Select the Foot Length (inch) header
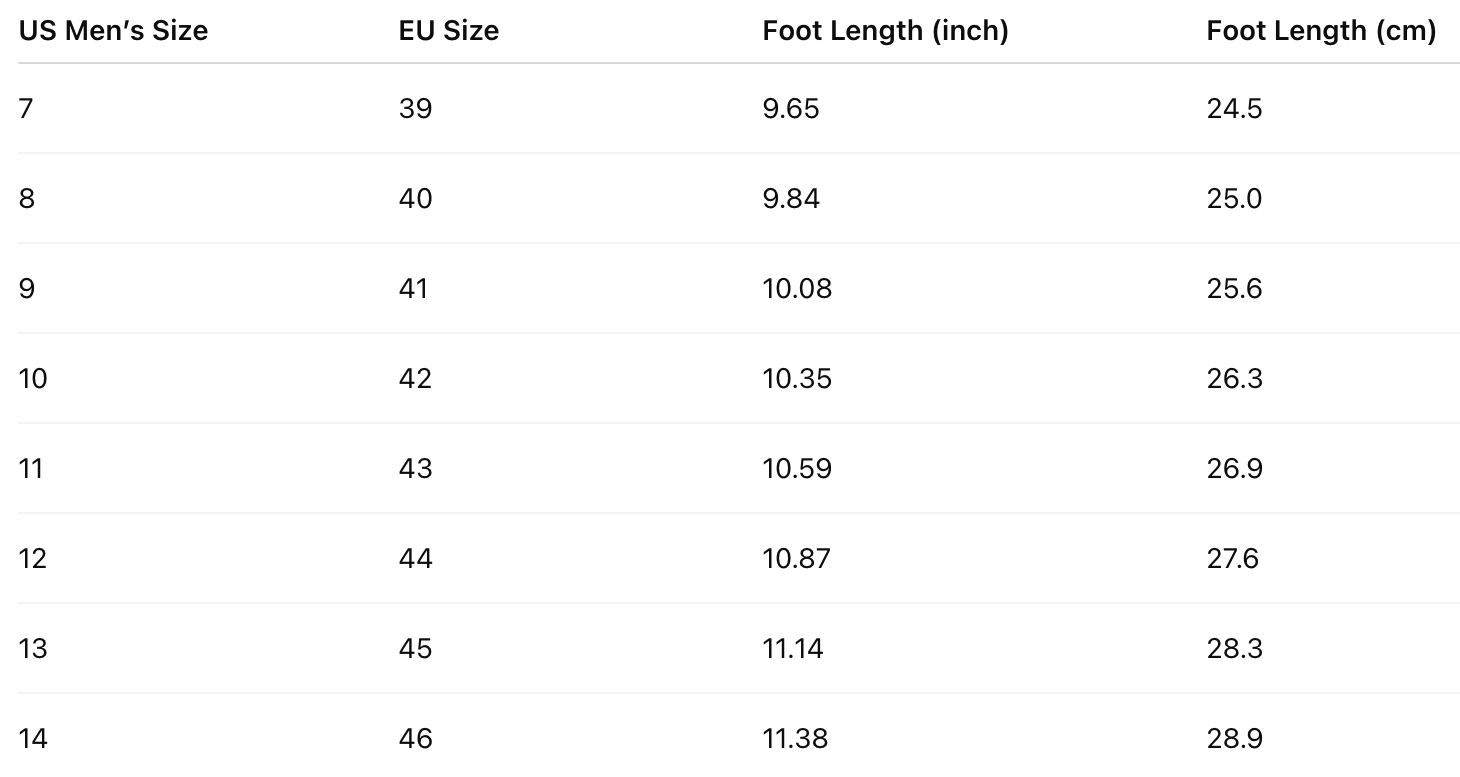The image size is (1460, 777). pos(885,31)
